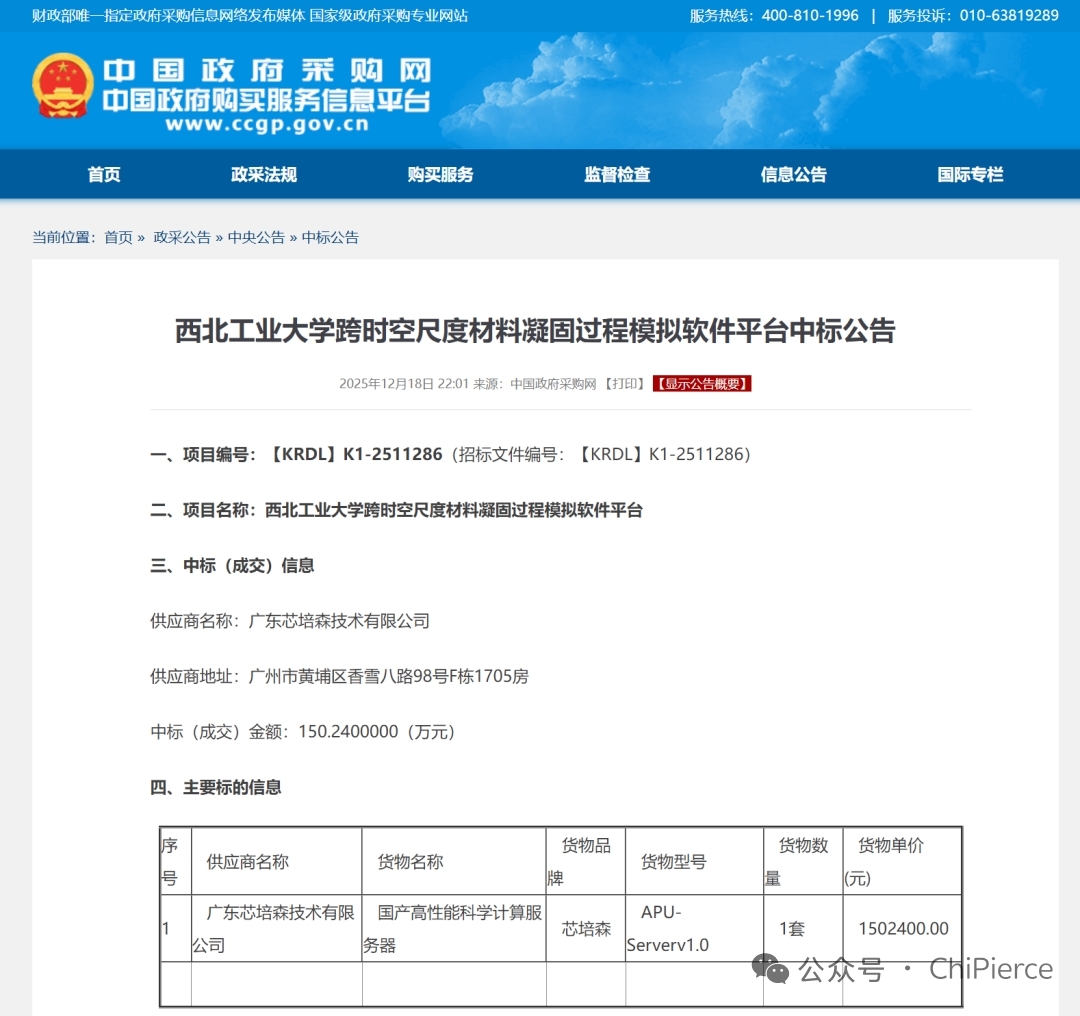Click the 【打印】 print link
The height and width of the screenshot is (1016, 1080).
point(625,384)
